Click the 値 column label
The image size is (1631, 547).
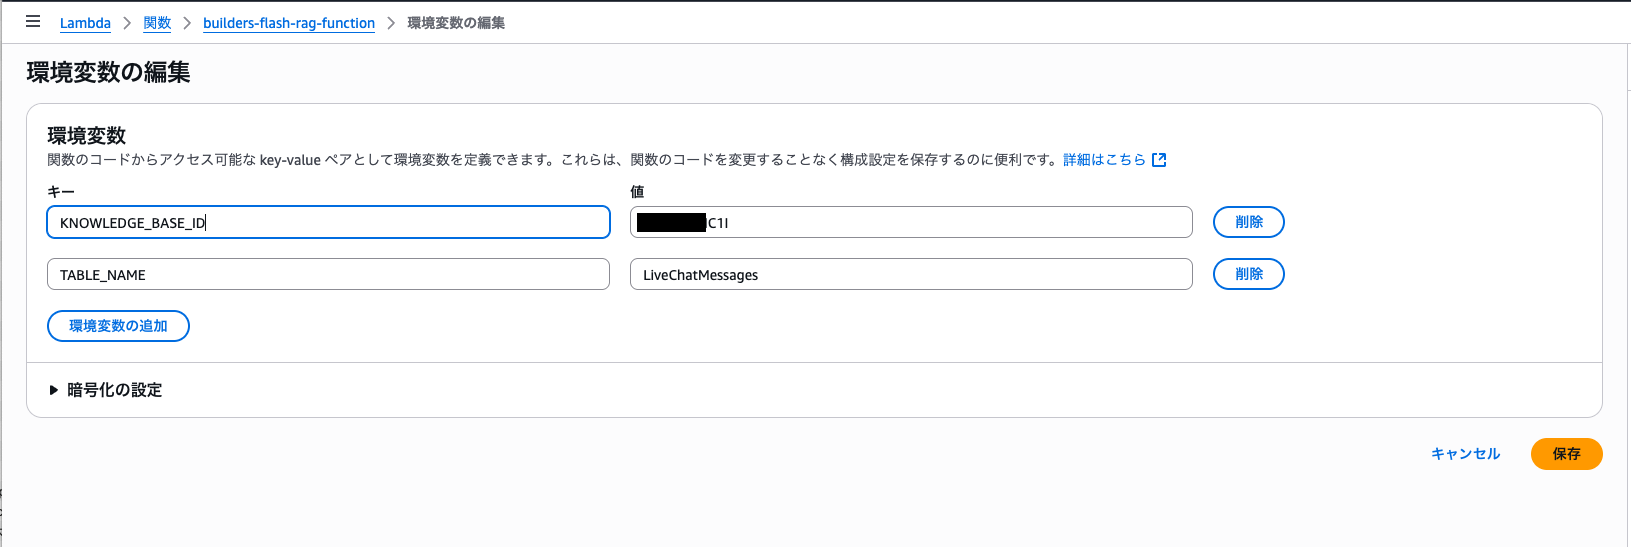pyautogui.click(x=637, y=191)
